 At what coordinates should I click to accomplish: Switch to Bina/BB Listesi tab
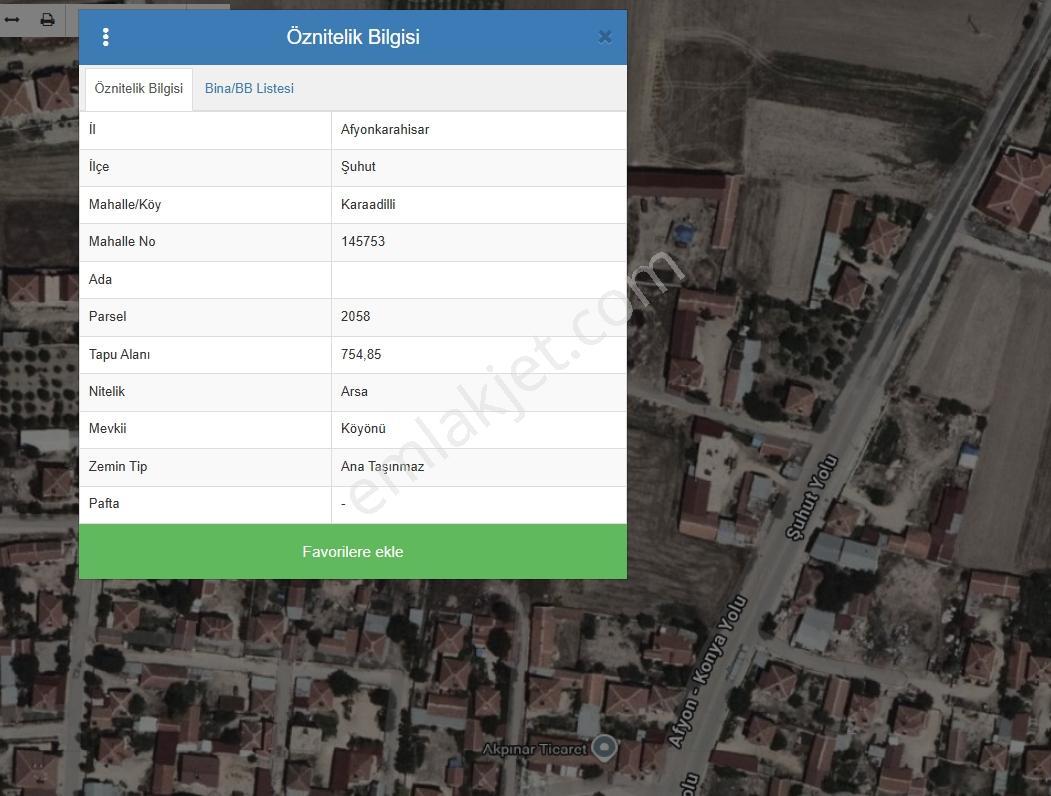(x=249, y=88)
